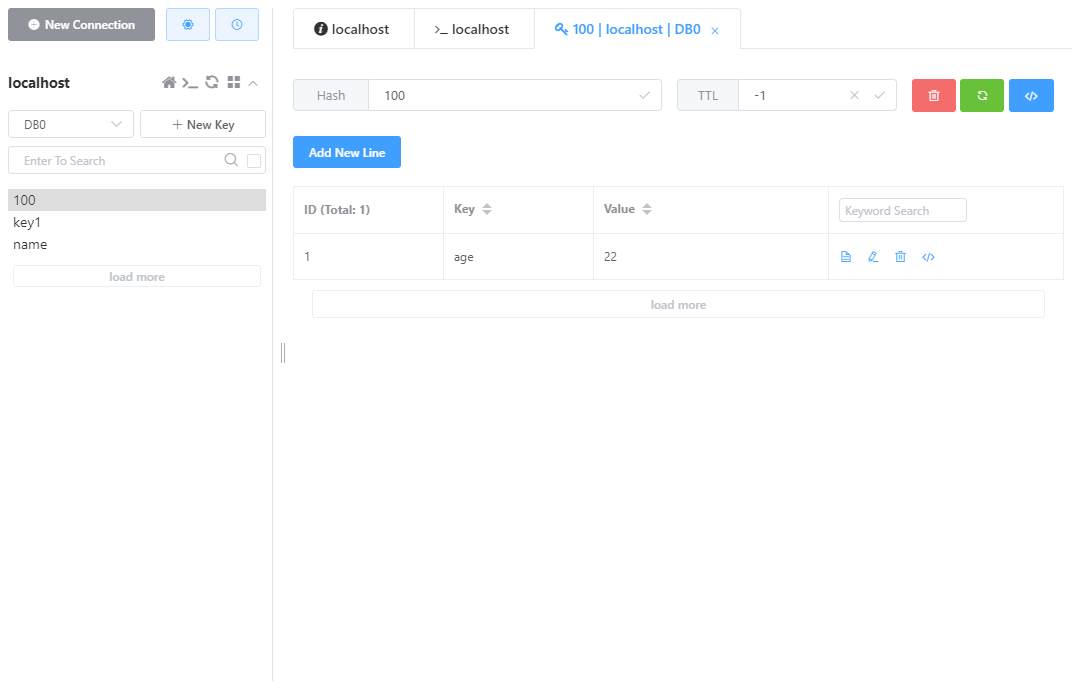
Task: Select the name key in list
Action: pos(137,245)
